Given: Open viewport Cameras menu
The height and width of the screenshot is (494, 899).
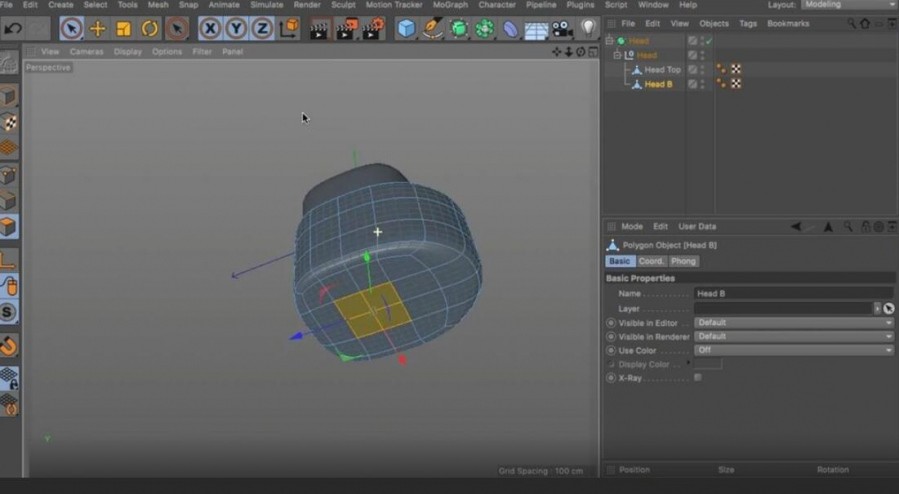Looking at the screenshot, I should point(87,52).
